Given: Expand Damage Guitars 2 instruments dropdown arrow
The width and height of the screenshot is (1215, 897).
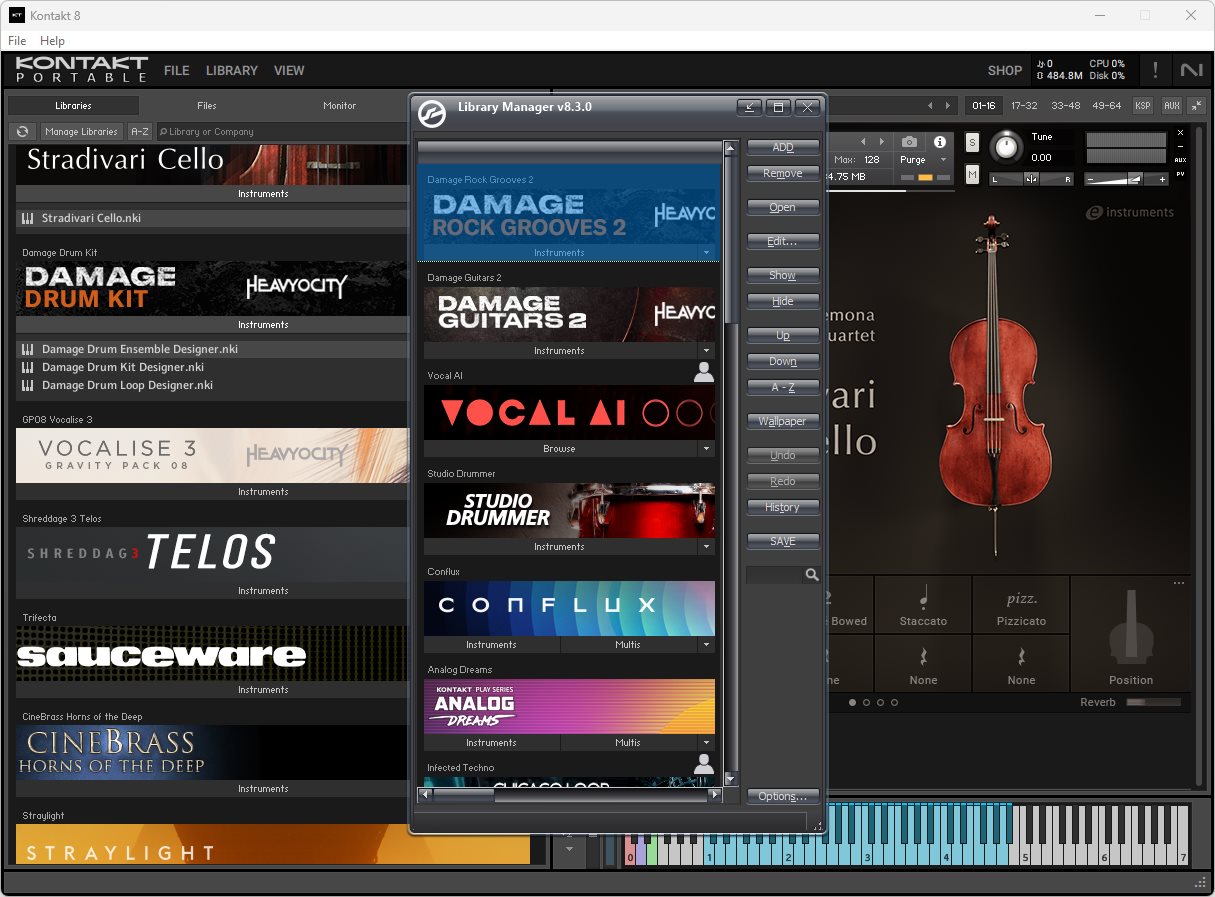Looking at the screenshot, I should (706, 351).
